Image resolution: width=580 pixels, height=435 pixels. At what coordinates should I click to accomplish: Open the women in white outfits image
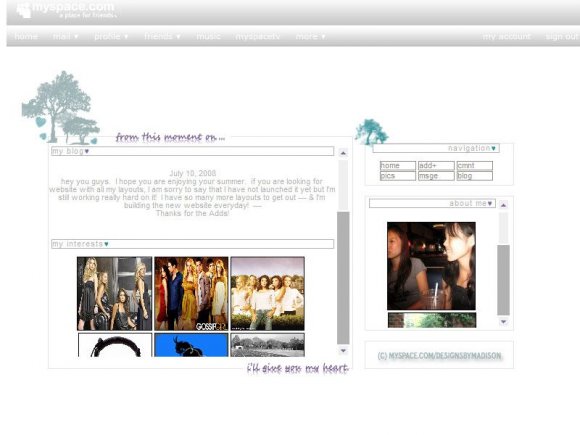268,294
